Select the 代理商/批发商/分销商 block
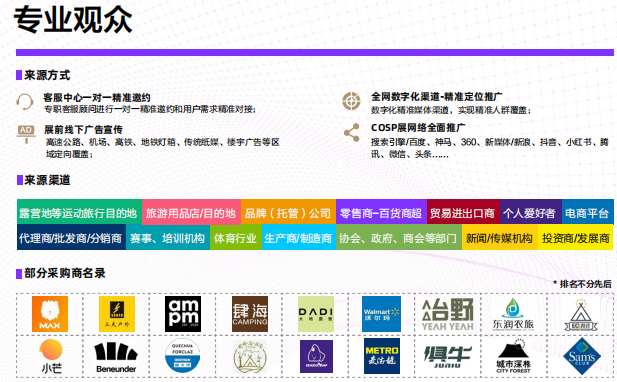 point(71,238)
